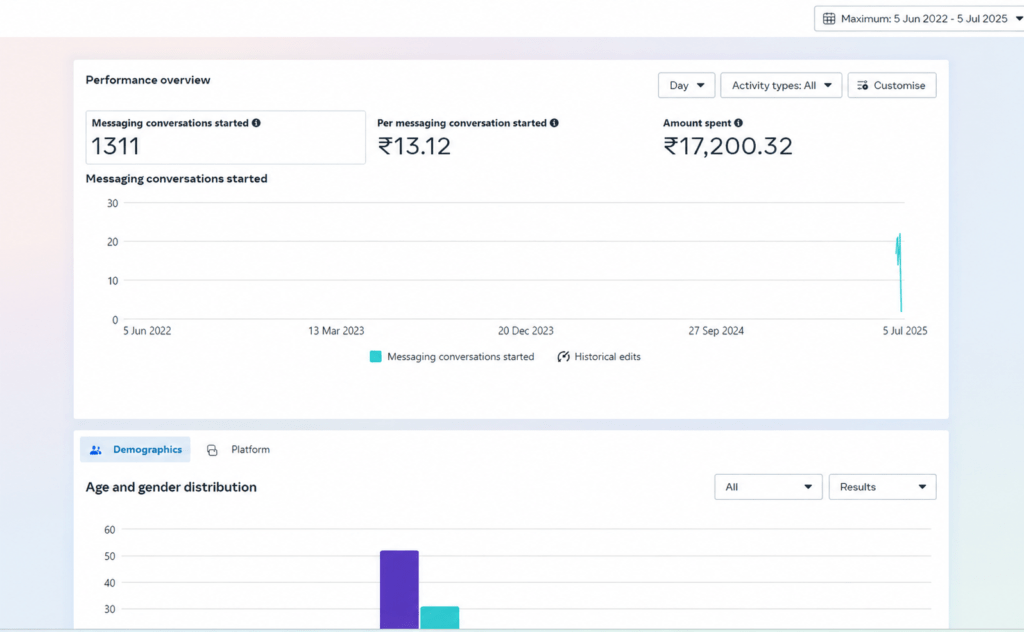Click the calendar icon in date range selector
This screenshot has width=1024, height=632.
[829, 19]
